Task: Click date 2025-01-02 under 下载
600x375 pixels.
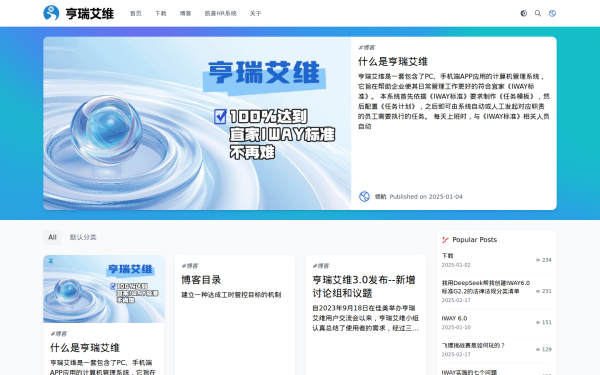Action: click(456, 265)
